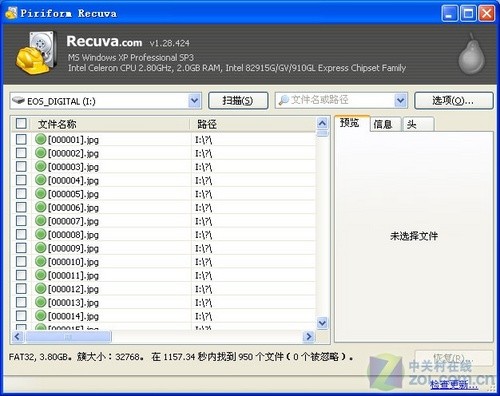This screenshot has width=500, height=396.
Task: Click the 扫描(S) scan button
Action: (238, 100)
